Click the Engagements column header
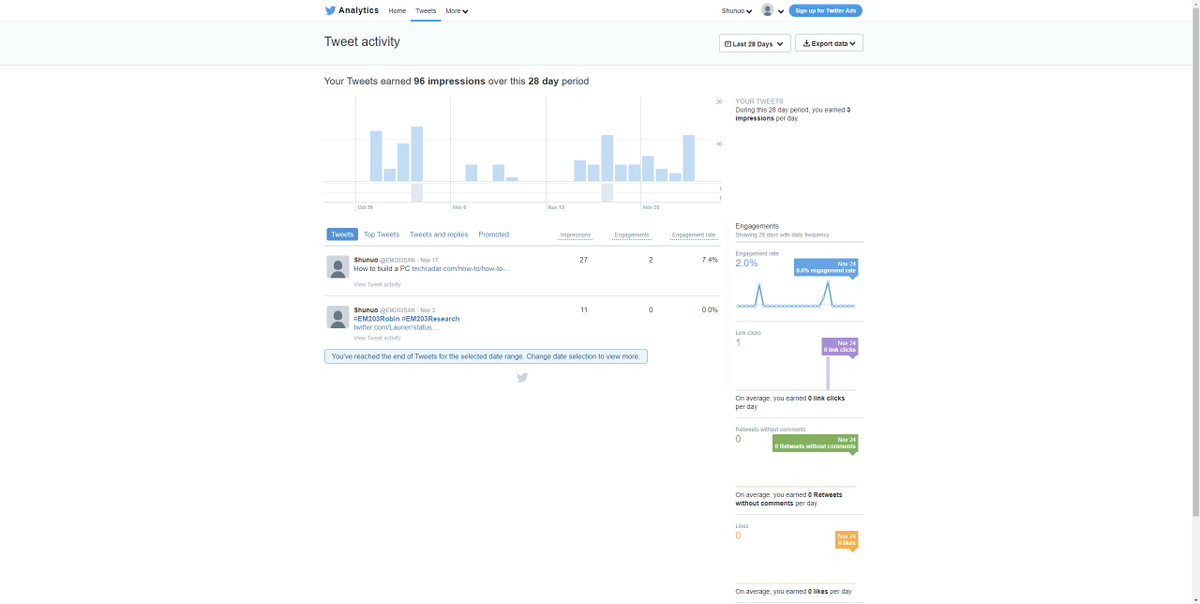The height and width of the screenshot is (604, 1200). (x=632, y=235)
